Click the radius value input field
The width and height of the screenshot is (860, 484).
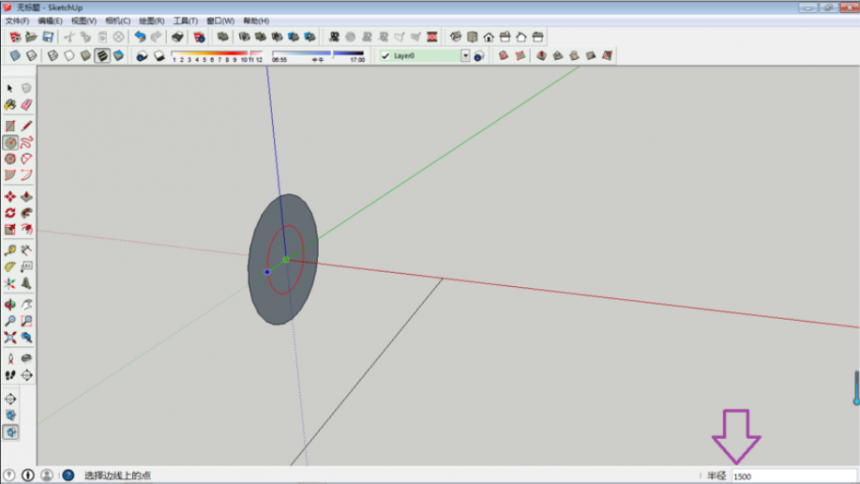794,476
